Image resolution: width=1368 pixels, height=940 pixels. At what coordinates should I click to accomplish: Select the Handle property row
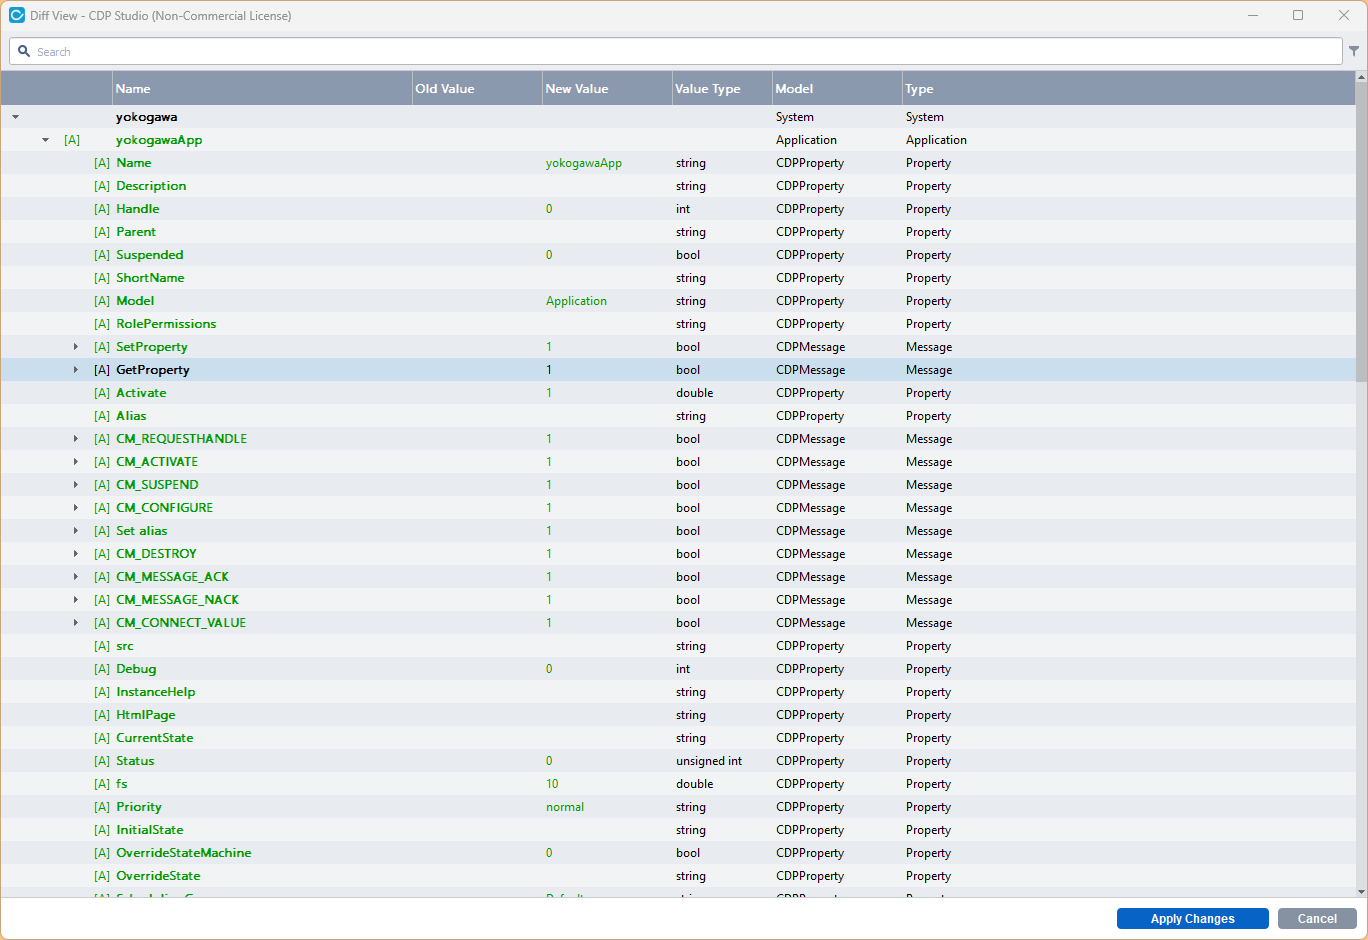(x=678, y=209)
